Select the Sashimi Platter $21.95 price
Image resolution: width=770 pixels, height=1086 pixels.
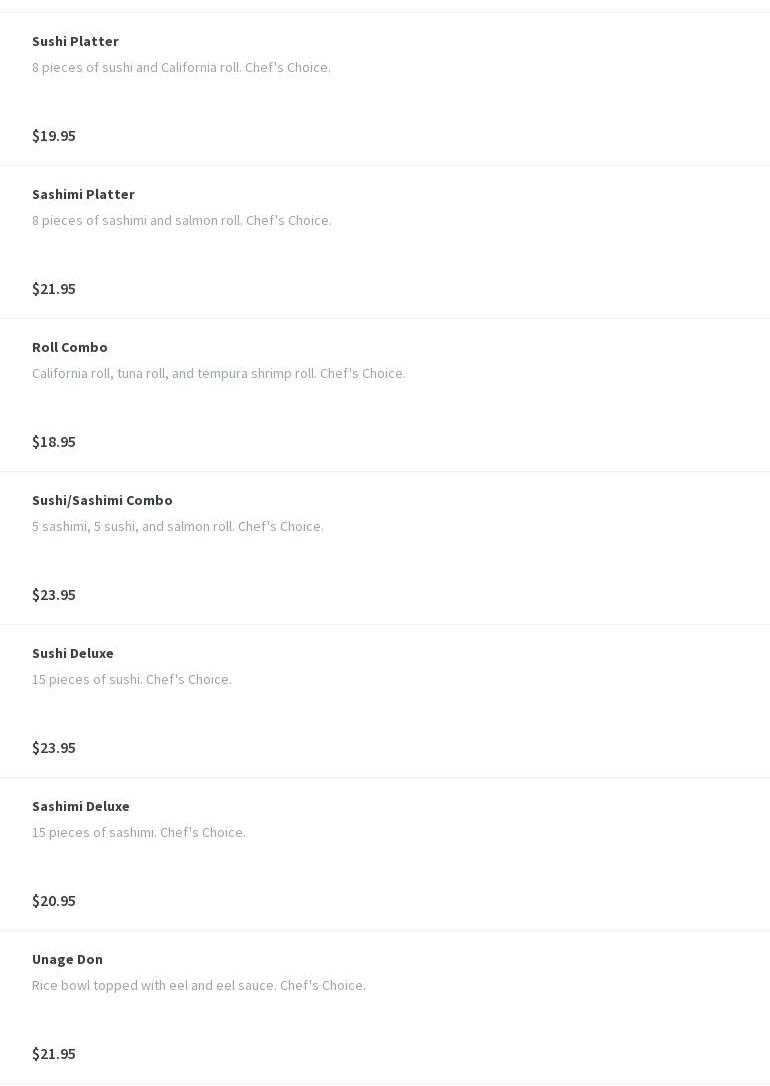tap(54, 288)
